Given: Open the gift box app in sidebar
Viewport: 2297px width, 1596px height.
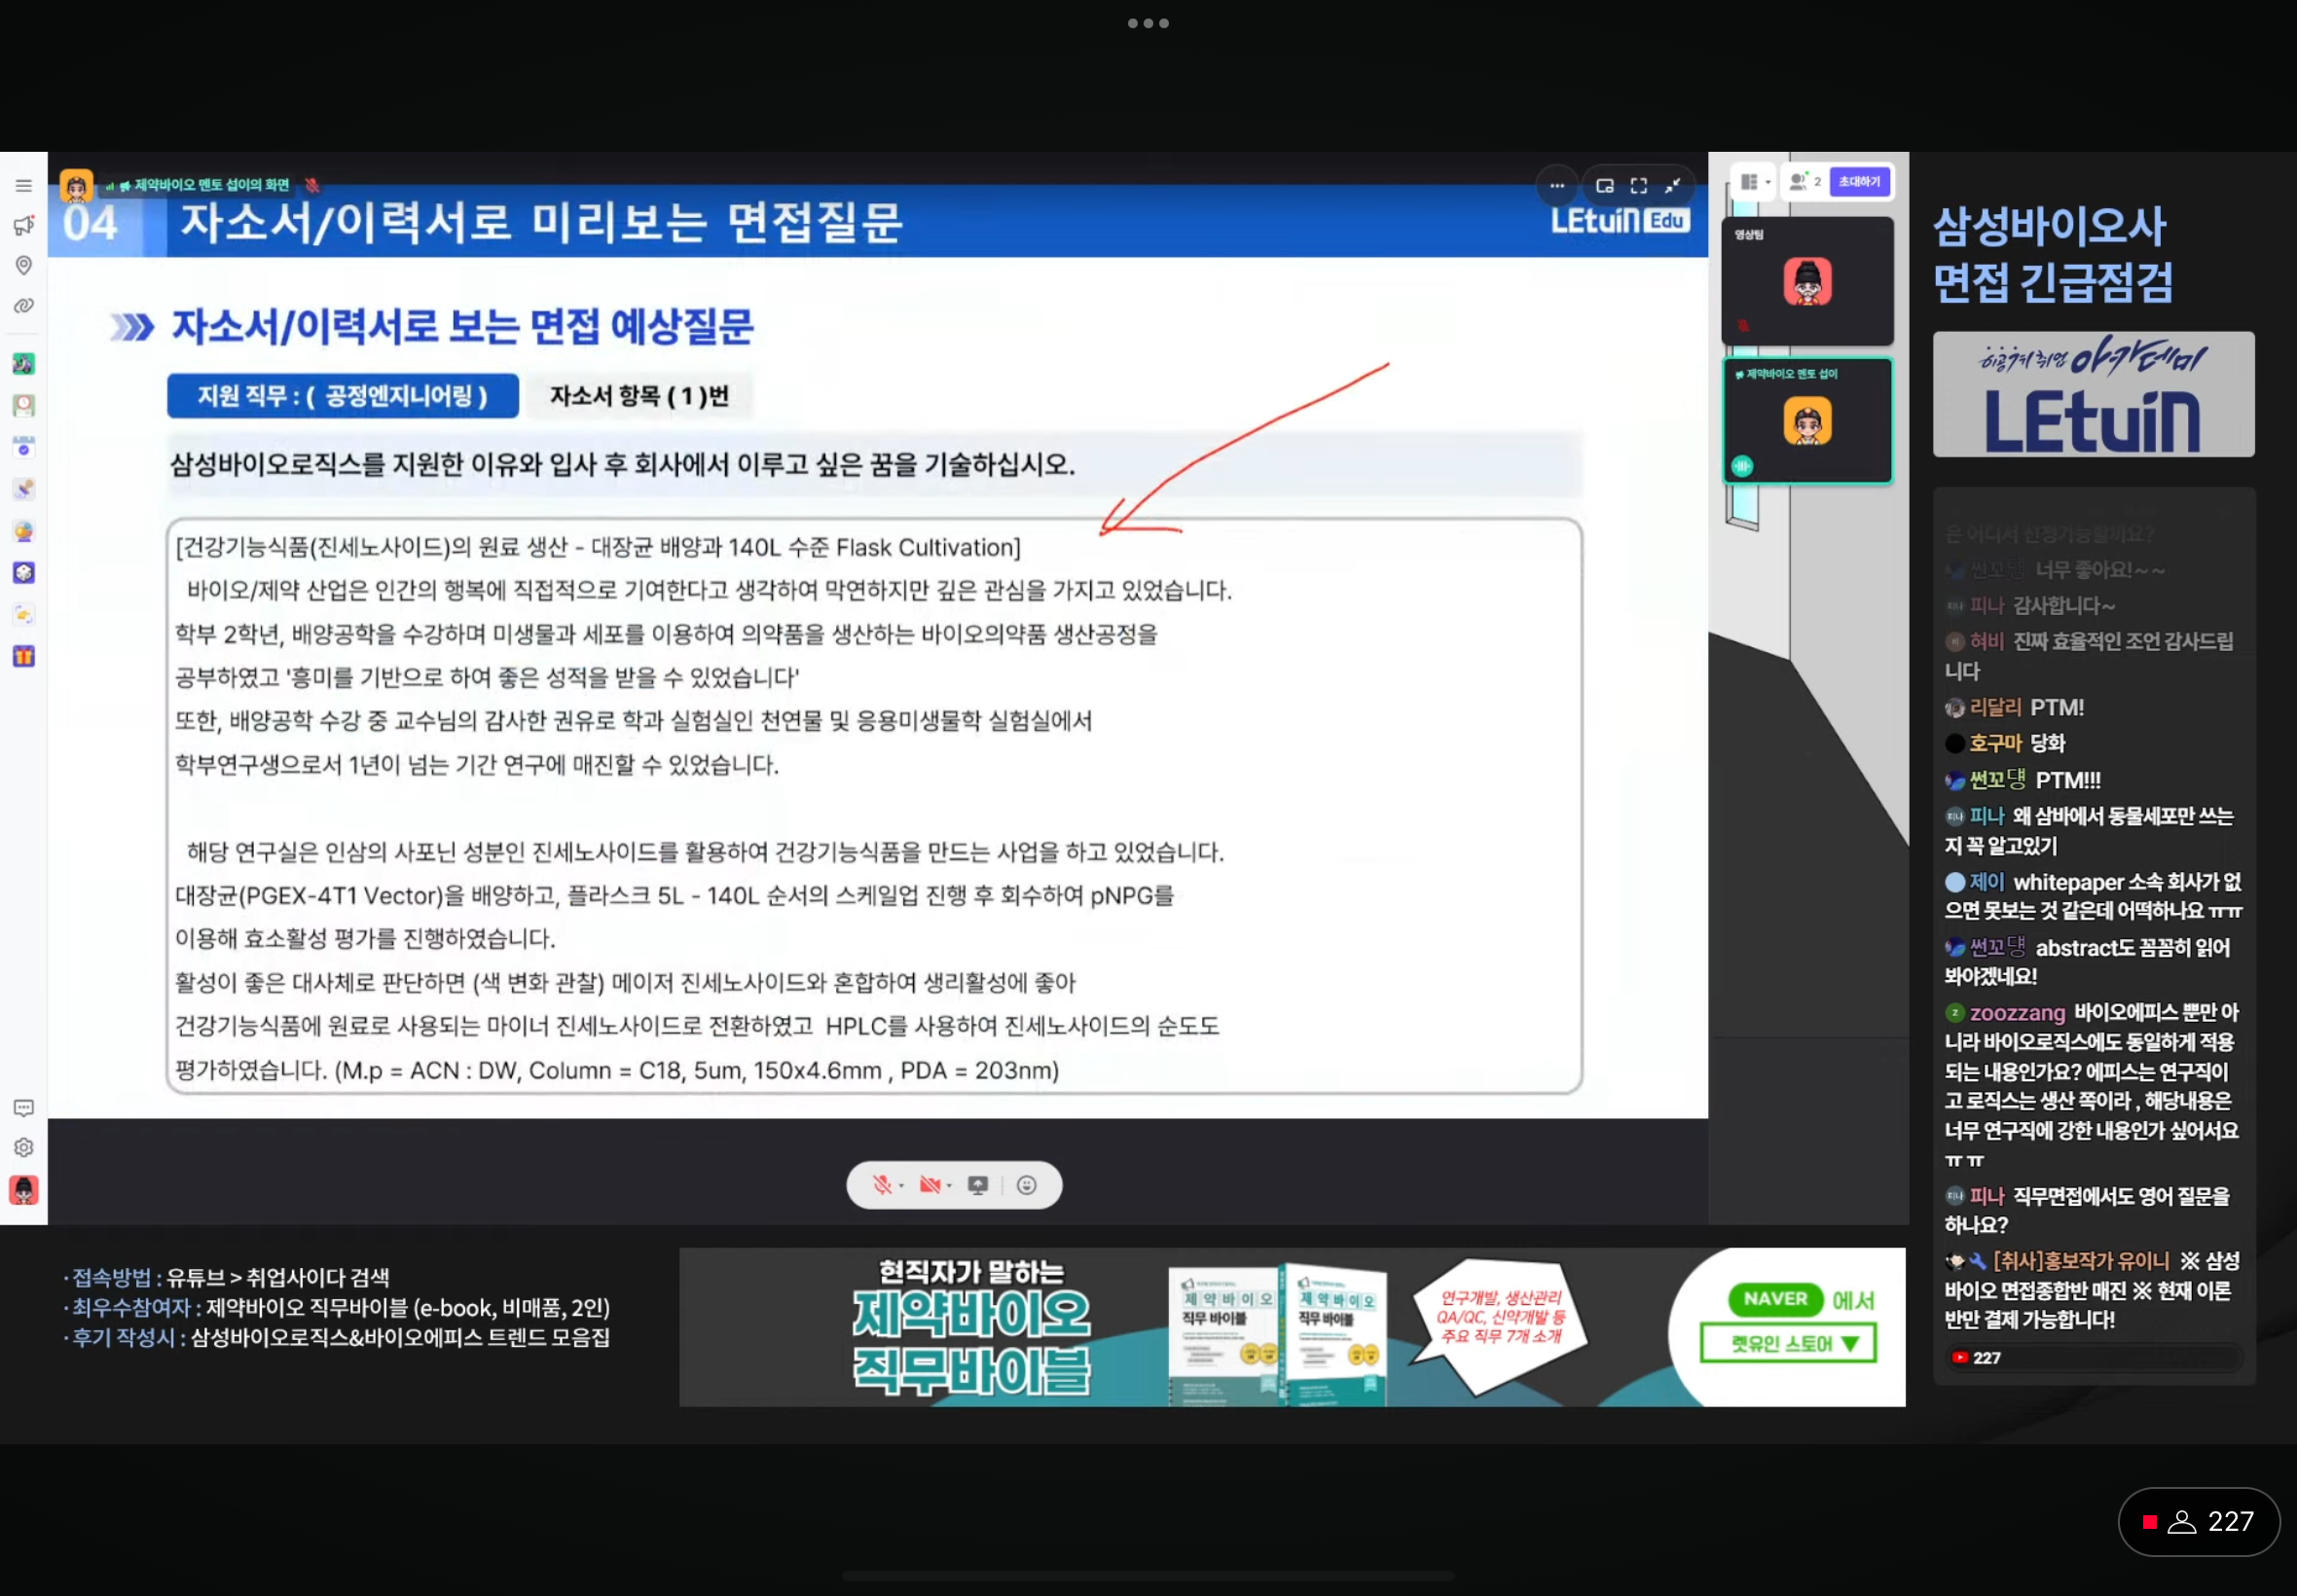Looking at the screenshot, I should point(24,657).
